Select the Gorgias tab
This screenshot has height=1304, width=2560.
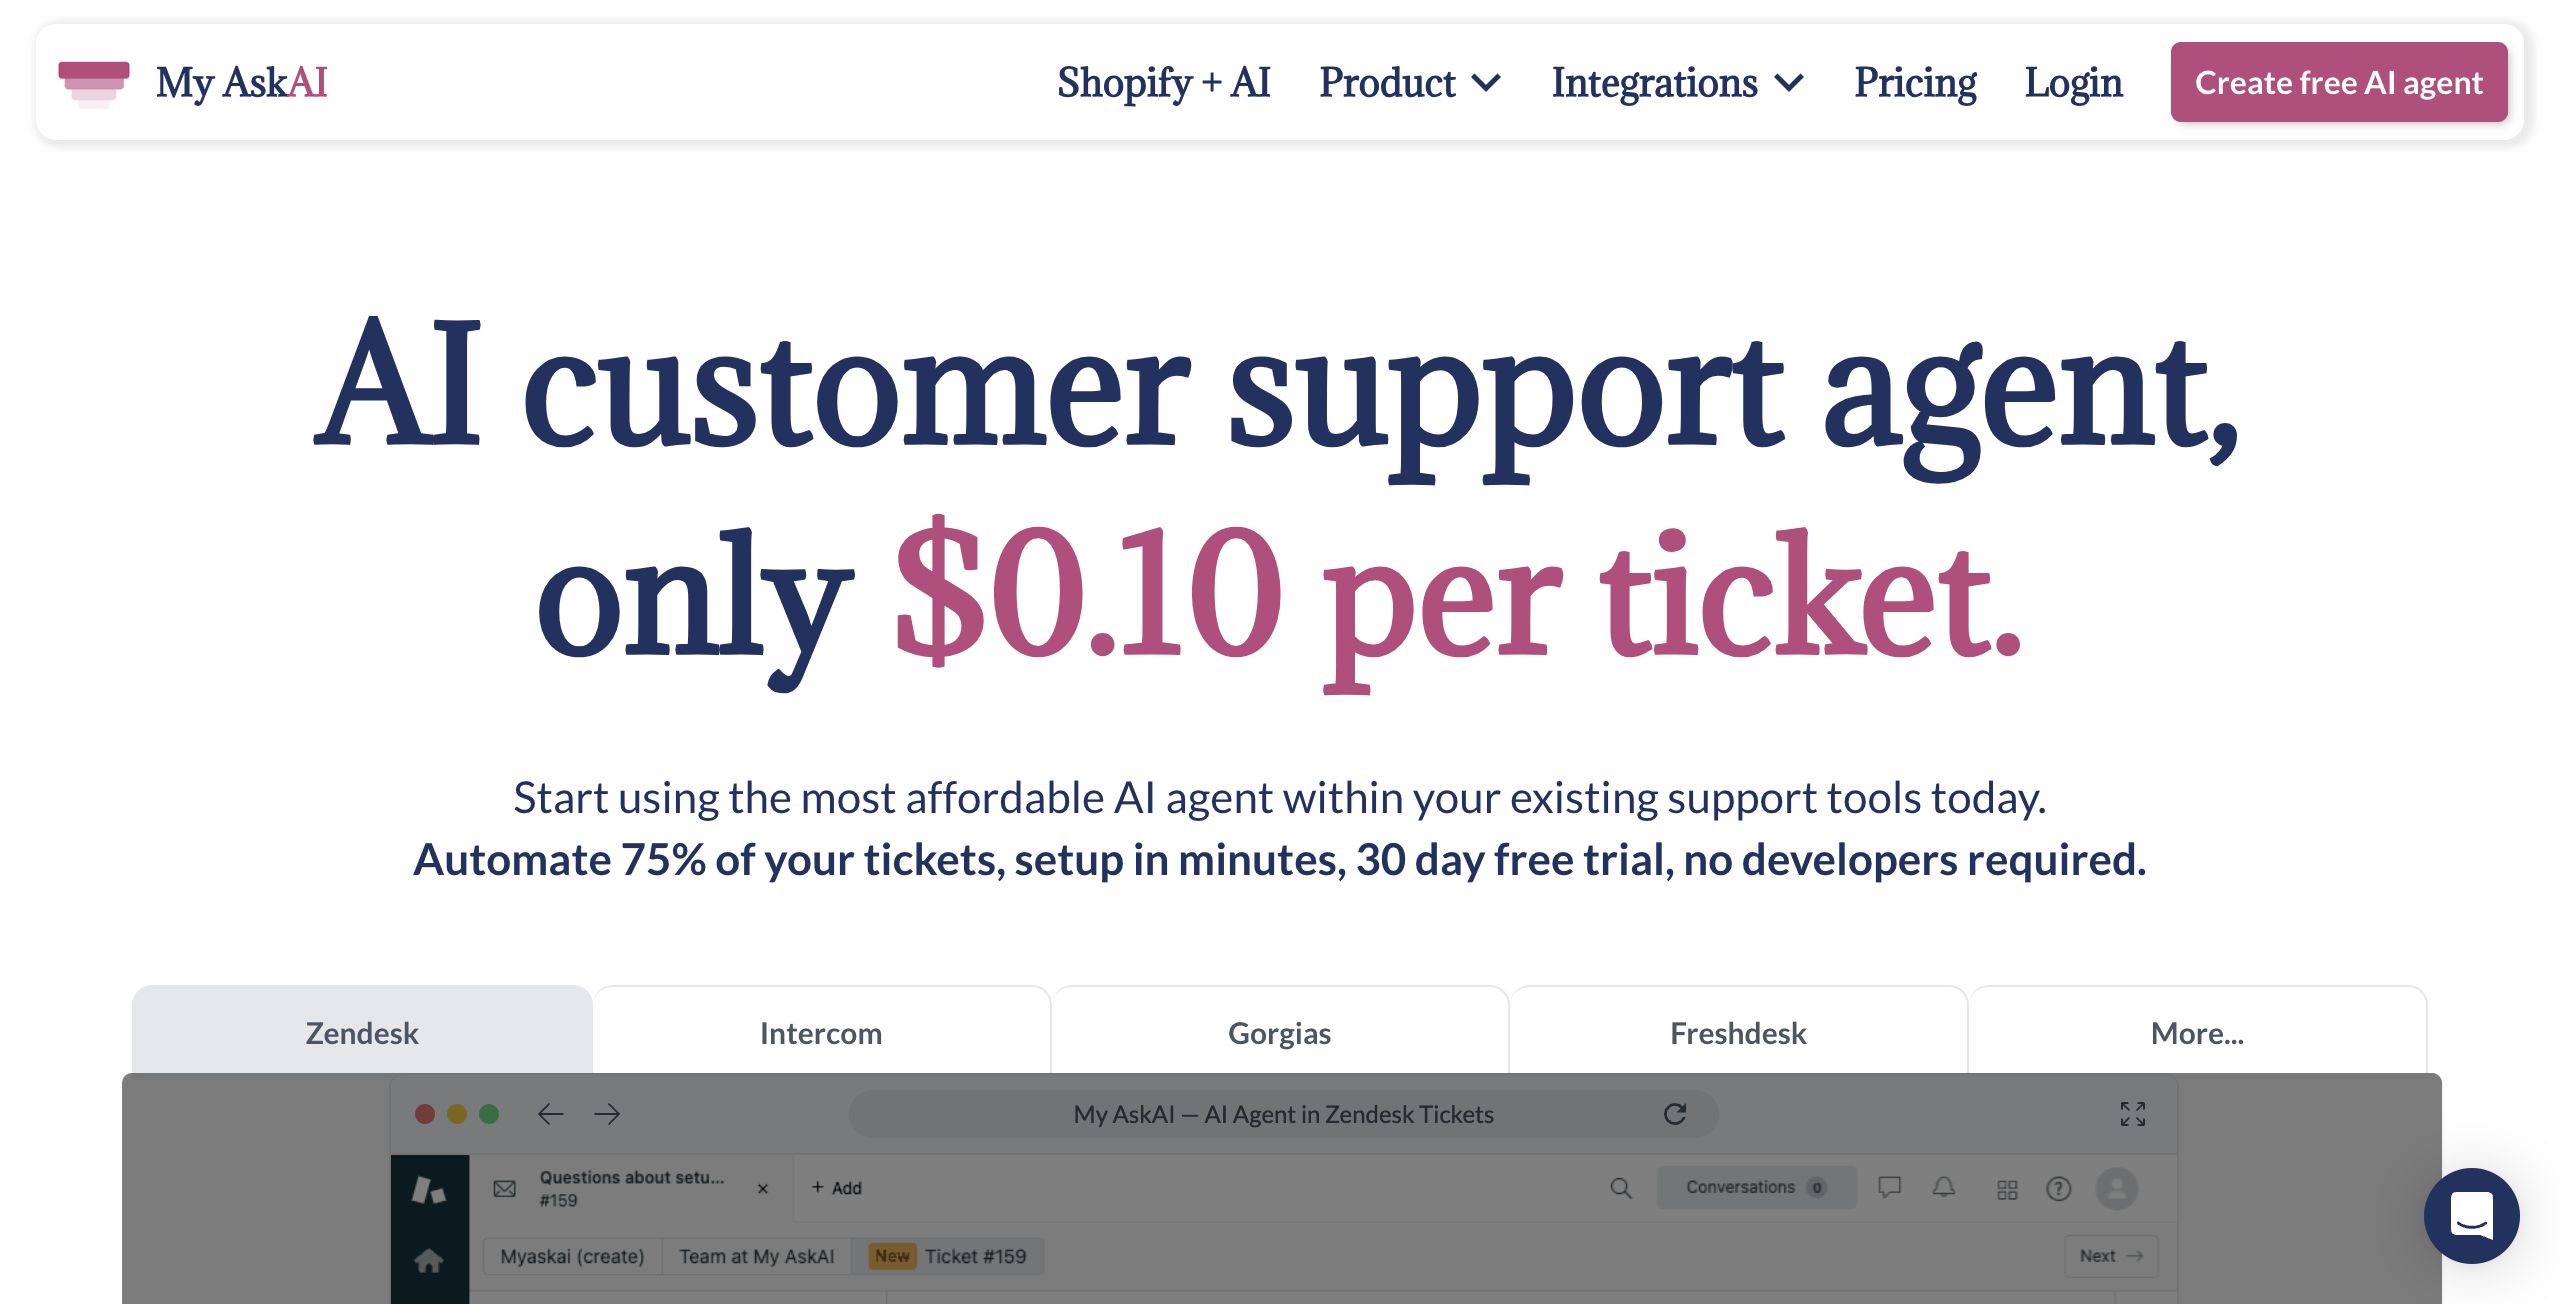pos(1279,1032)
